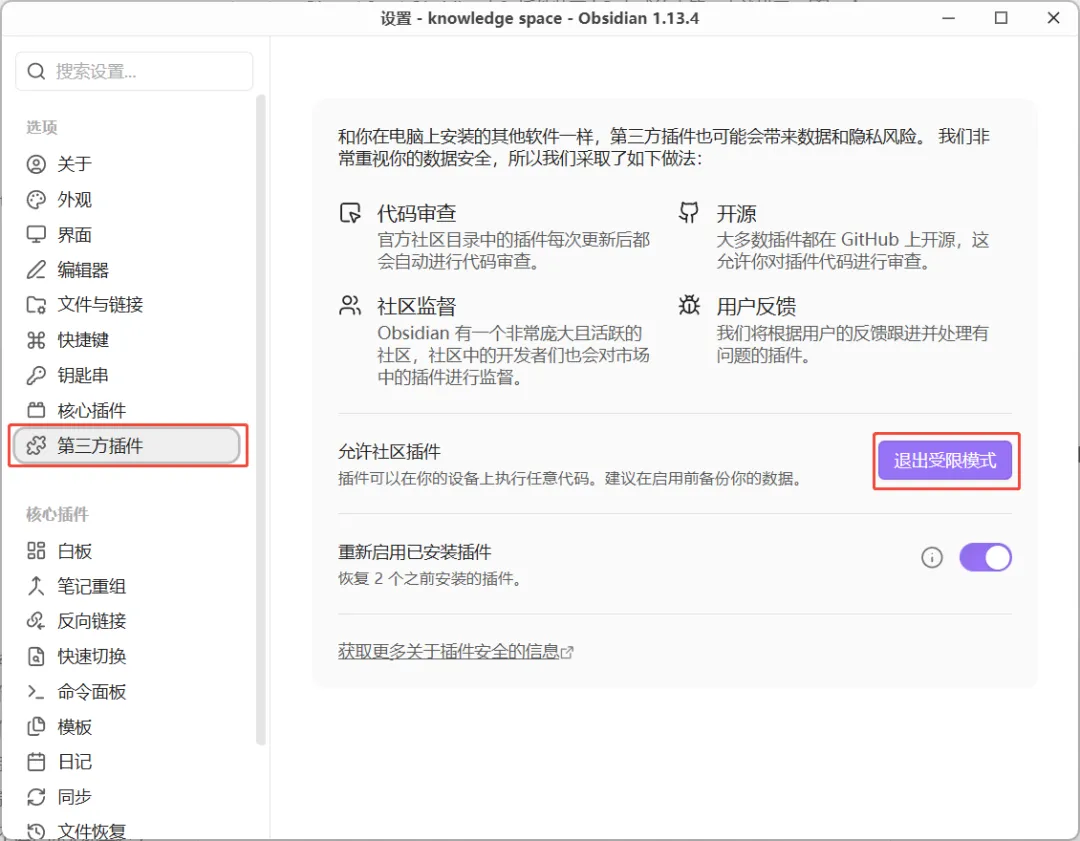Click the 快捷键 command-key icon

pyautogui.click(x=36, y=340)
